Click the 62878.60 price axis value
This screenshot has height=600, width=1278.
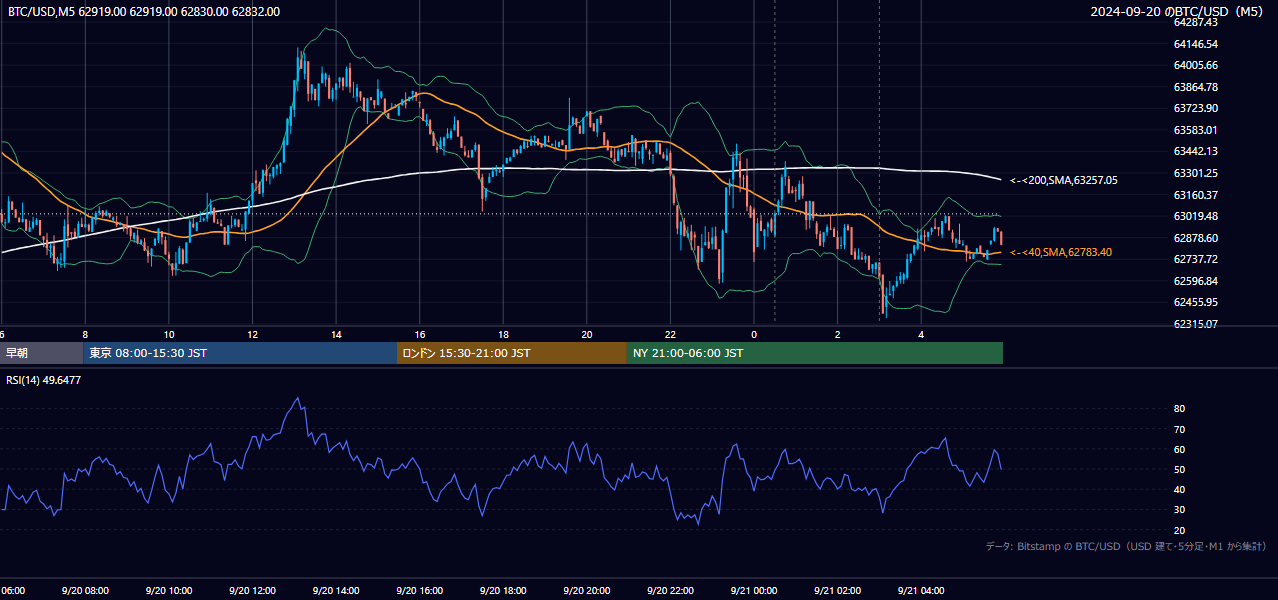click(x=1195, y=238)
